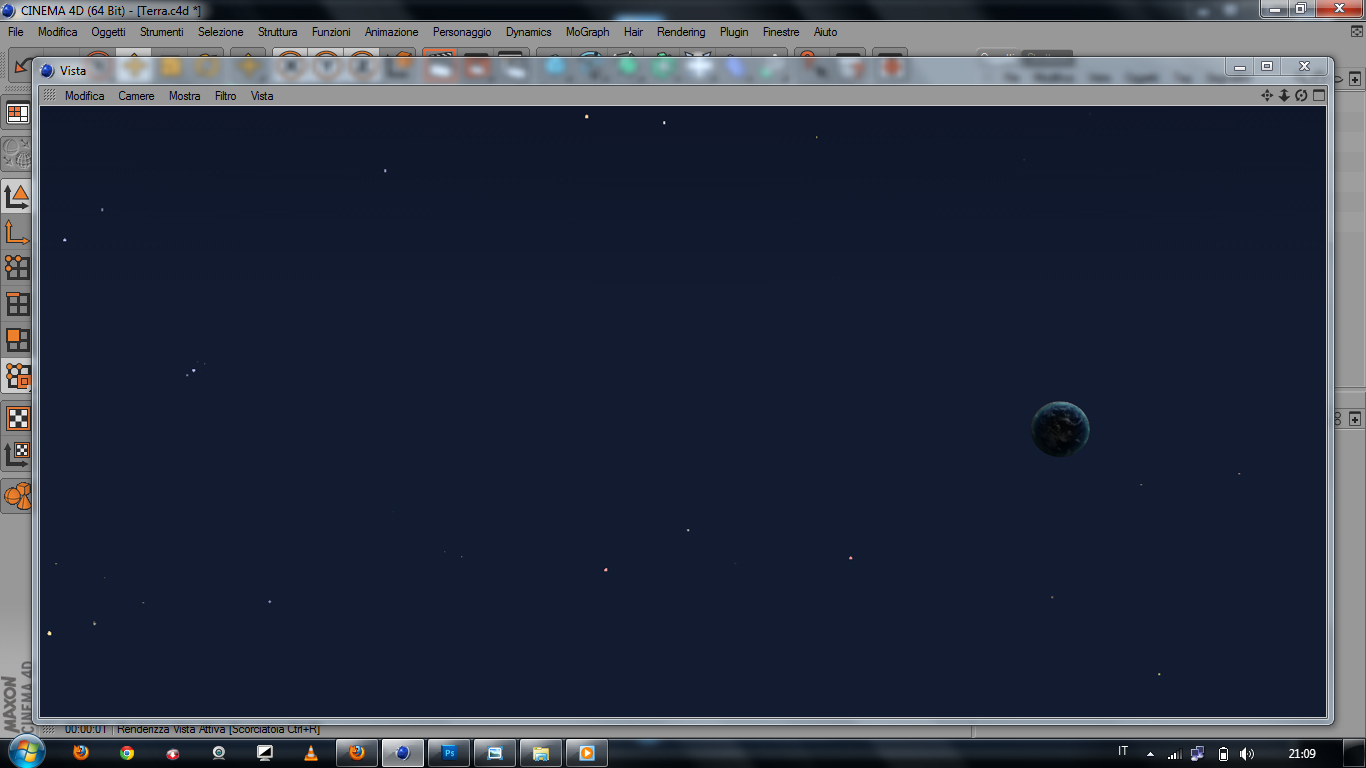1366x768 pixels.
Task: Select the orange spheres tool icon
Action: click(17, 496)
